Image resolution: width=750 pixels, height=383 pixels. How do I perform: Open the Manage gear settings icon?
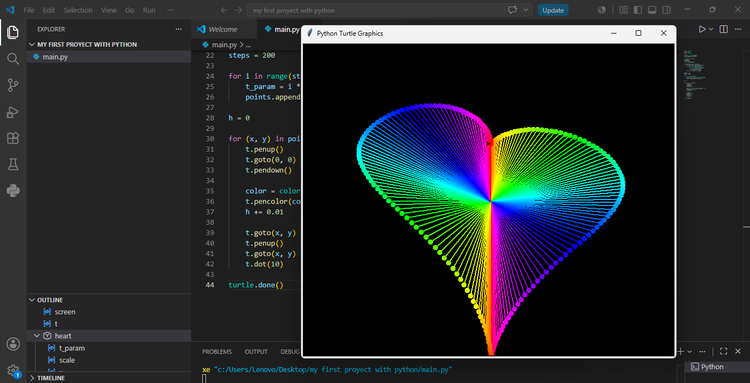click(x=13, y=370)
